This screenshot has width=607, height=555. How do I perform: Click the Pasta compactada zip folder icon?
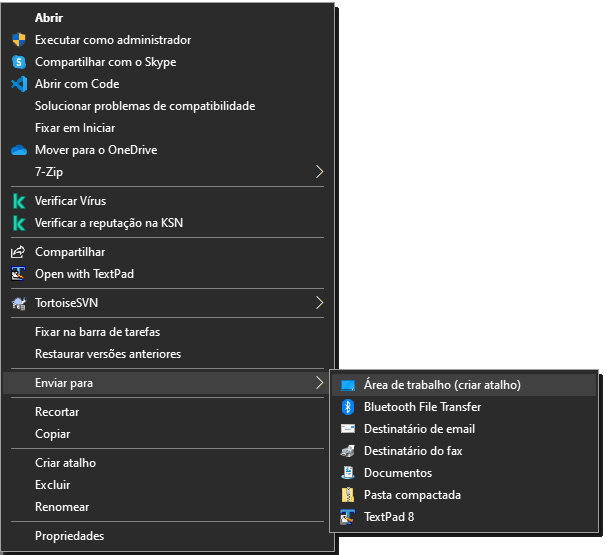(347, 495)
